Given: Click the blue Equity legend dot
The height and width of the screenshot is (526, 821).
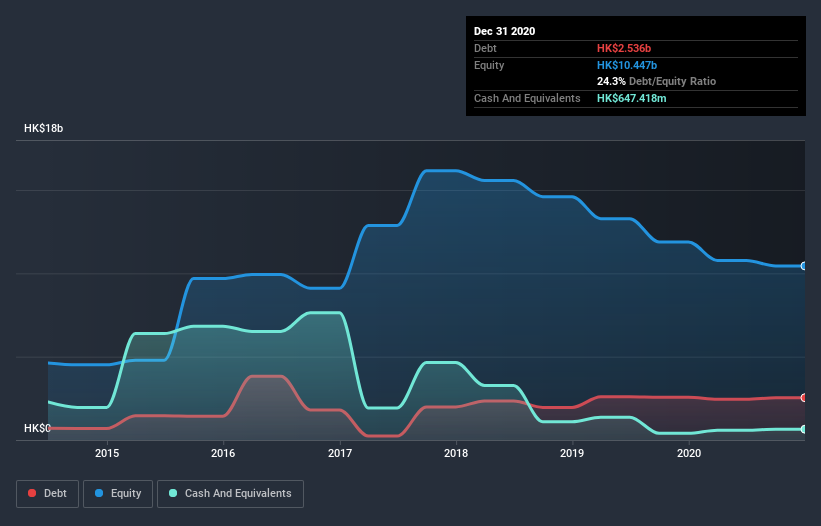Looking at the screenshot, I should pyautogui.click(x=99, y=493).
